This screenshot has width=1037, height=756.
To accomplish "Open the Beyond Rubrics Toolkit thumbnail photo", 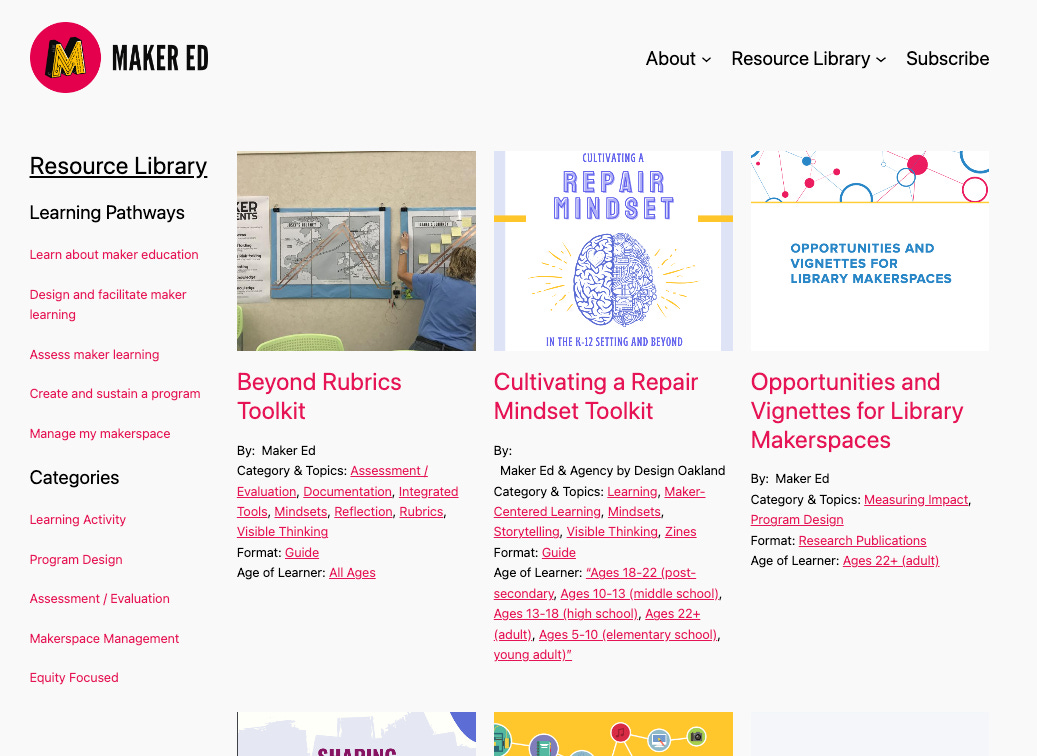I will (x=356, y=251).
